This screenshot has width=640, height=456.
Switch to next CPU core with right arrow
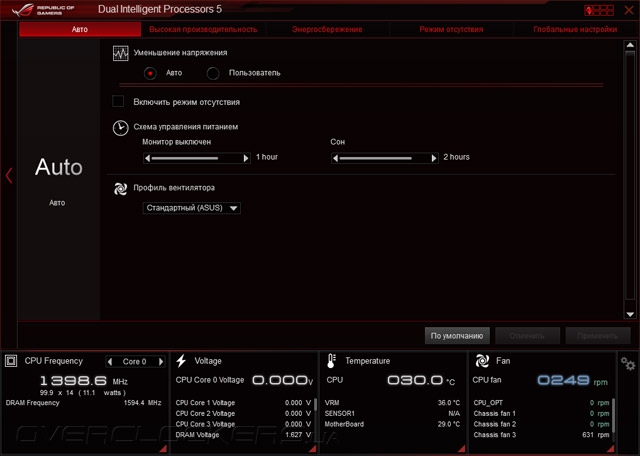pos(161,362)
